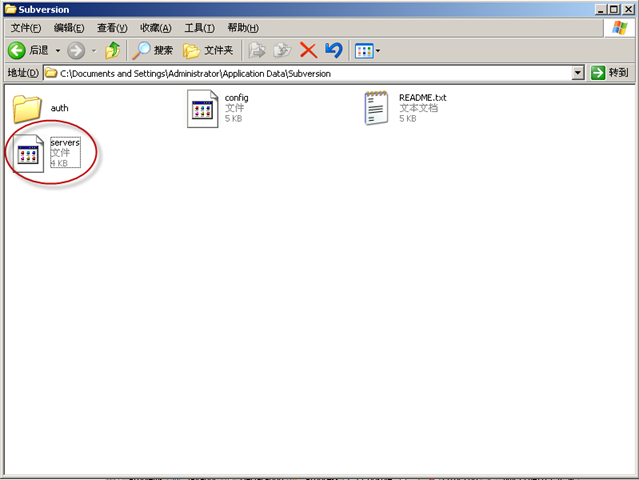Click the red Delete X icon
Screen dimensions: 639x480
pyautogui.click(x=308, y=51)
